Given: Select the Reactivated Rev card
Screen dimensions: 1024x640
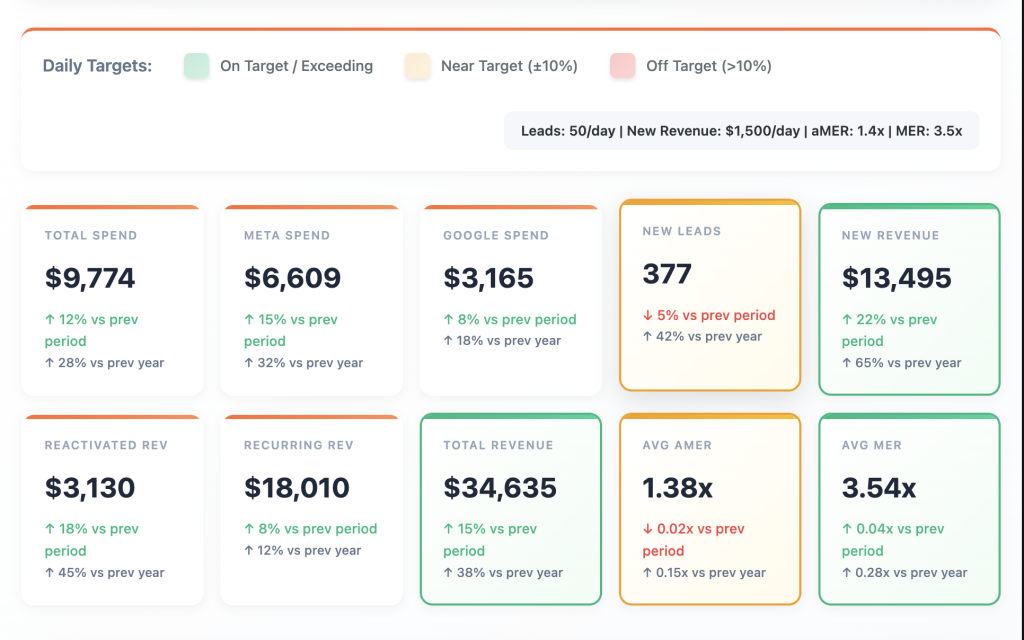Looking at the screenshot, I should click(x=112, y=510).
